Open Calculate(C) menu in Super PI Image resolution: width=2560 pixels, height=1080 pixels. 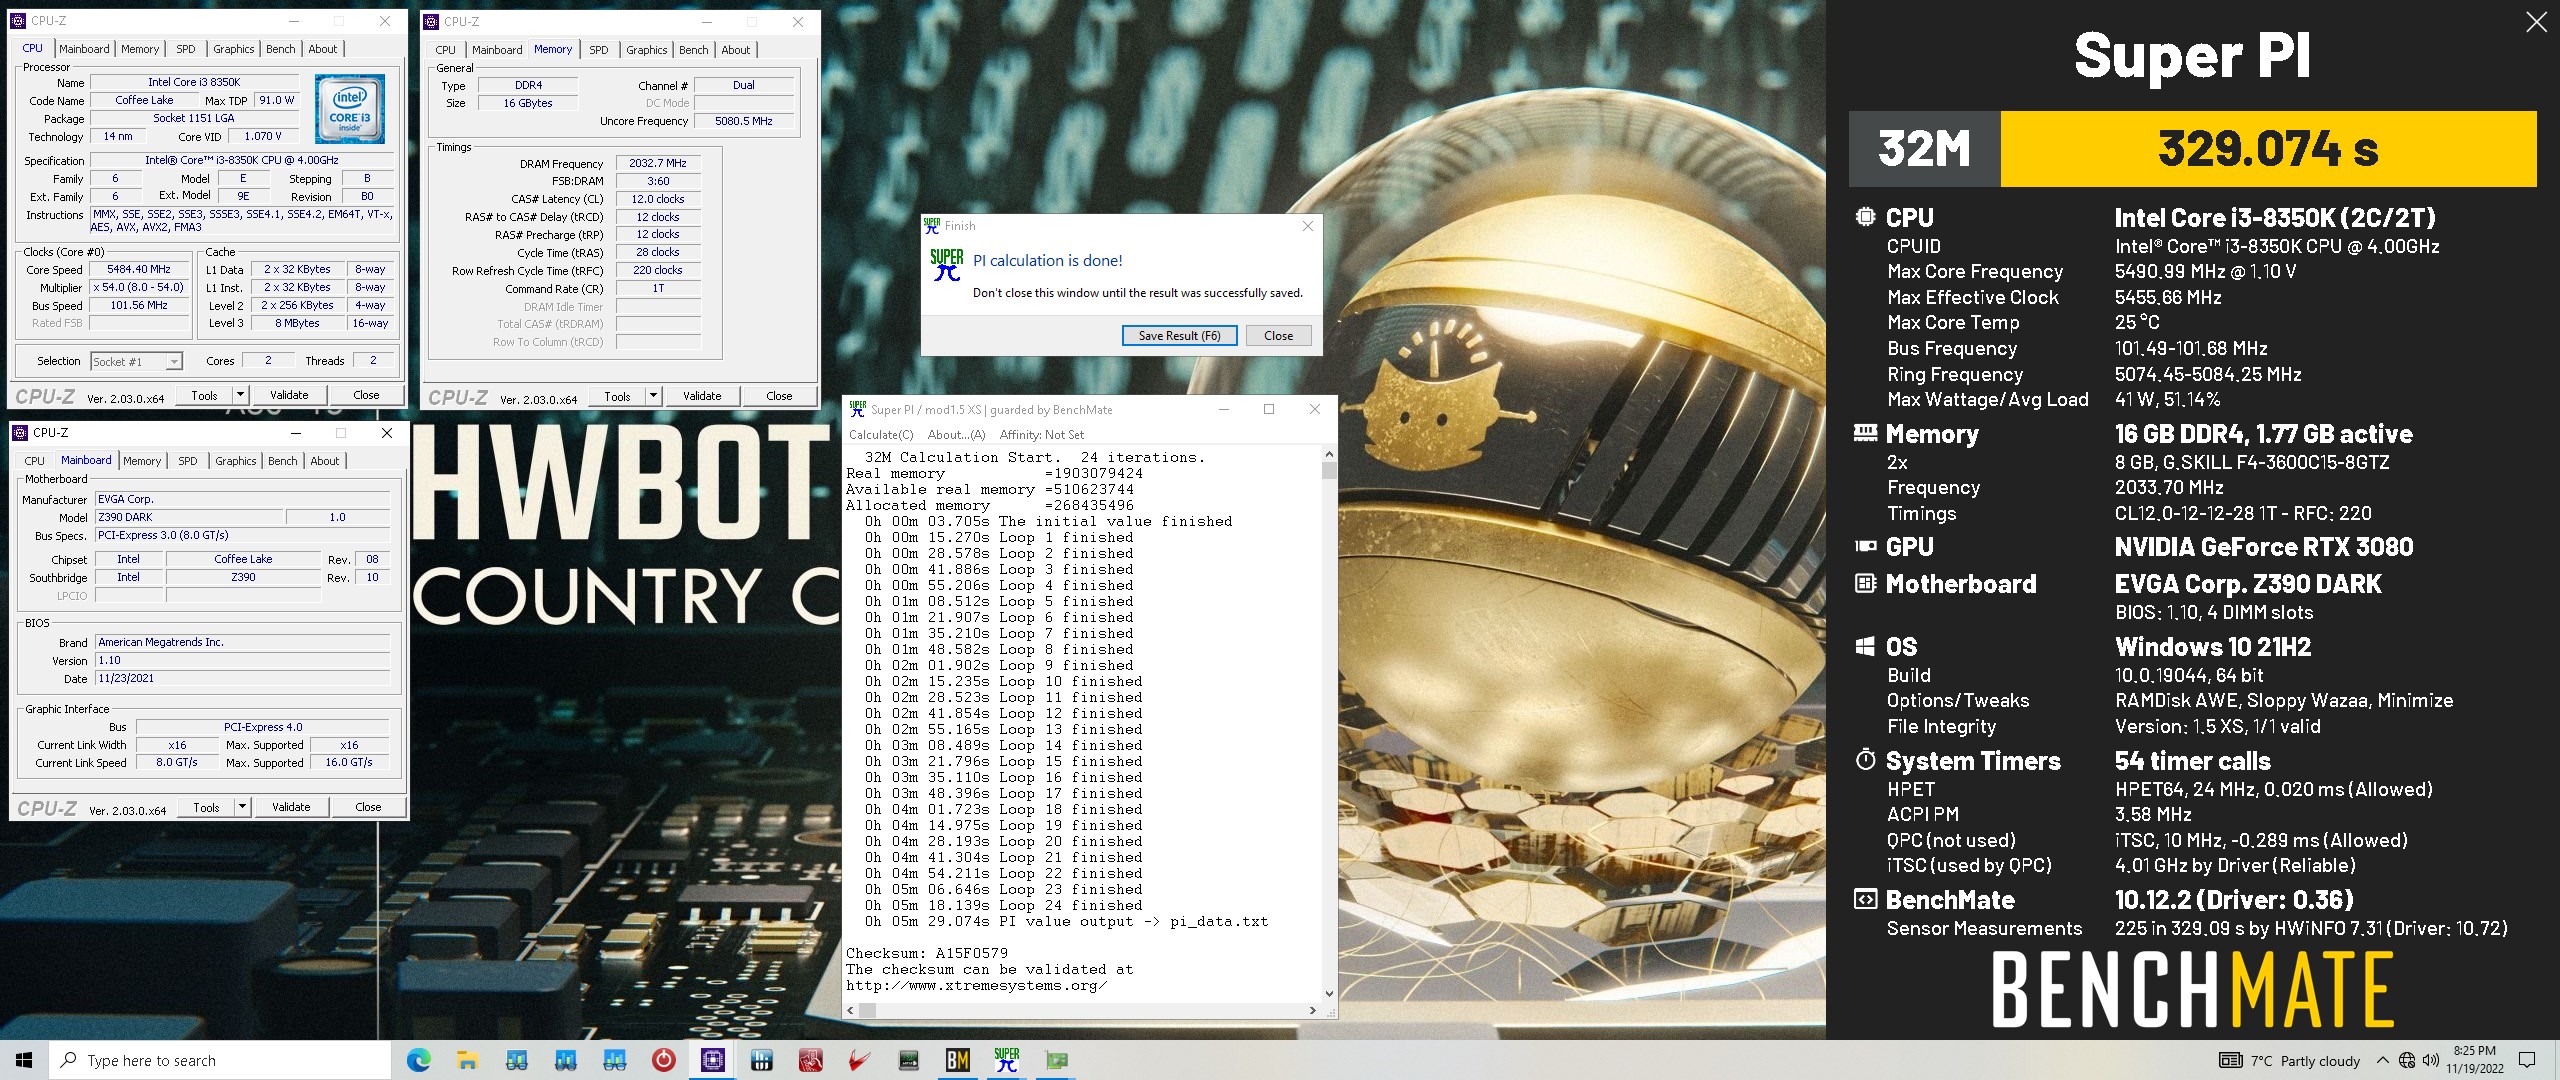881,435
